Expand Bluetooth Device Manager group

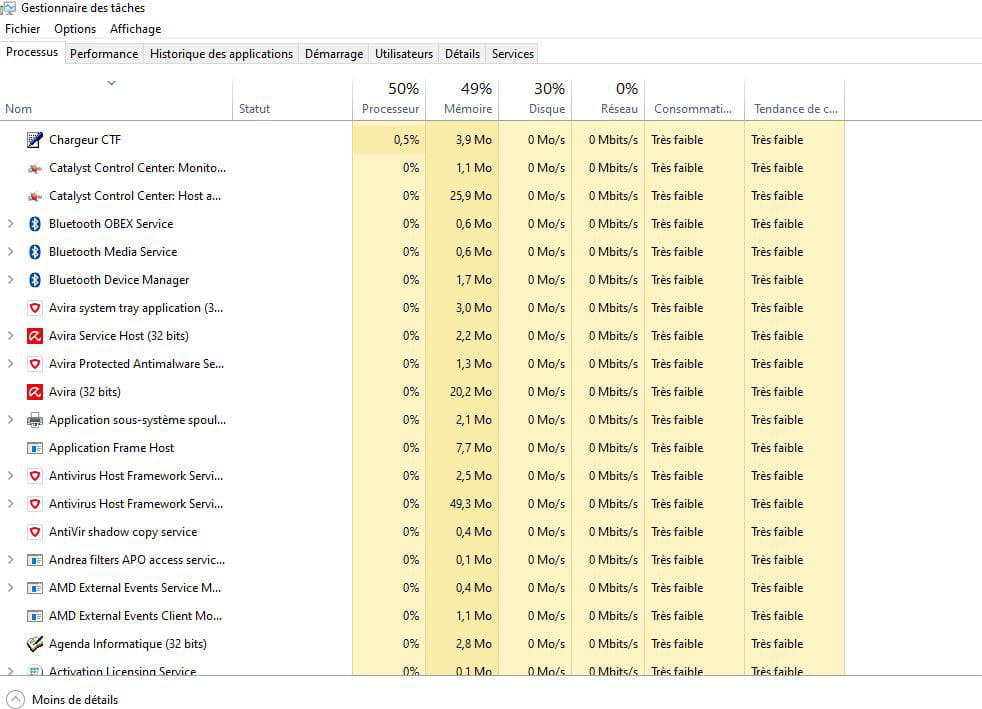10,280
